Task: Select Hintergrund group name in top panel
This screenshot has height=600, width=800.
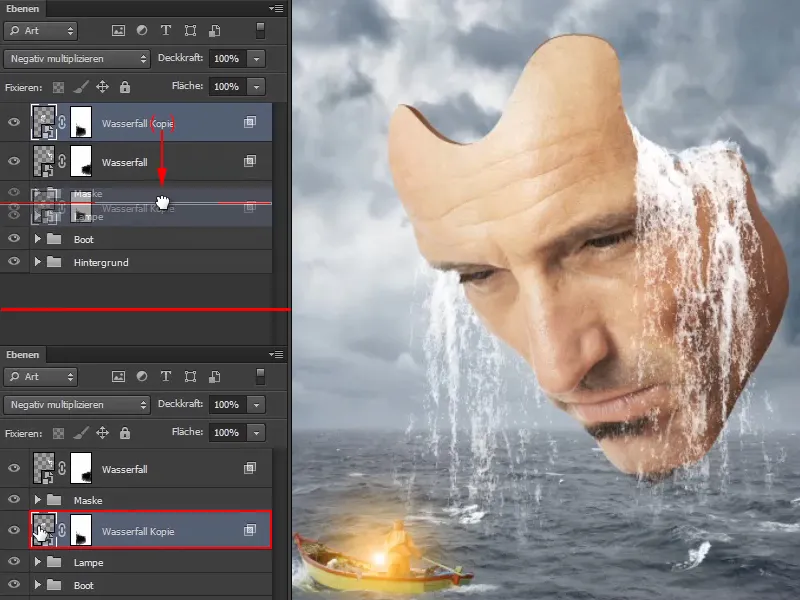Action: pyautogui.click(x=101, y=262)
